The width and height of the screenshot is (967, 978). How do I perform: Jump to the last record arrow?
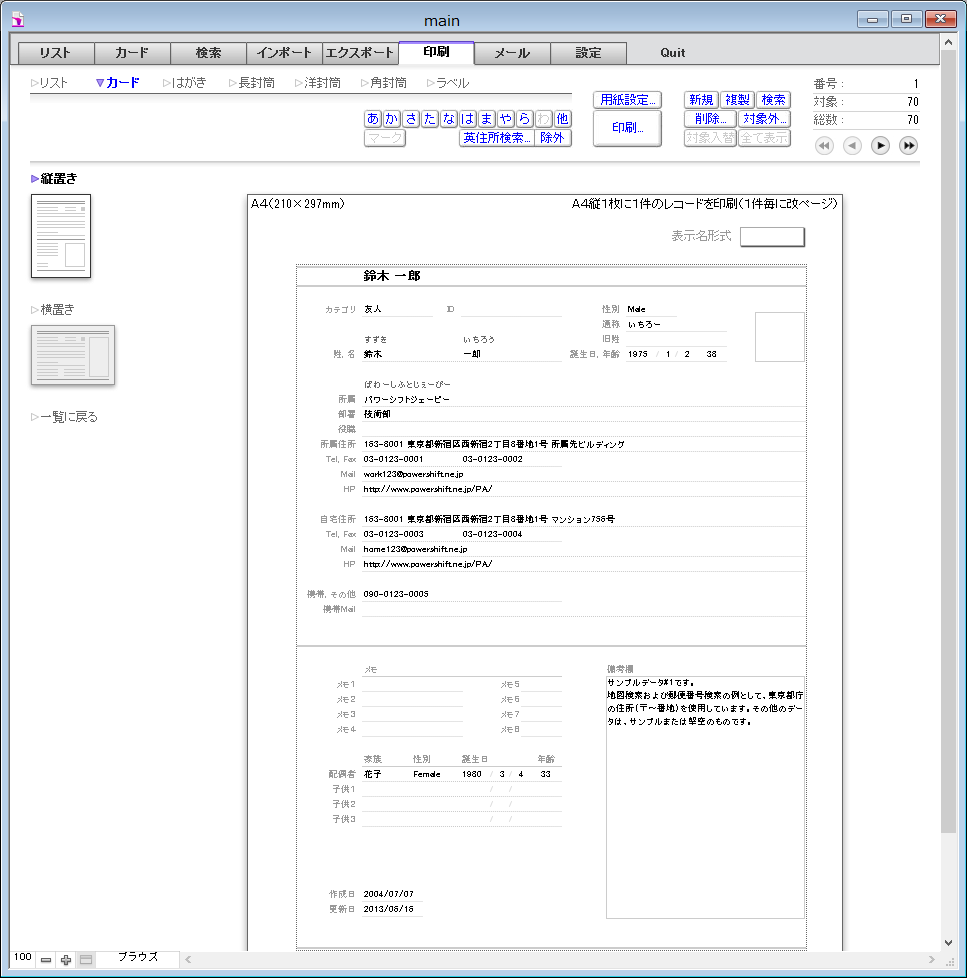(908, 146)
